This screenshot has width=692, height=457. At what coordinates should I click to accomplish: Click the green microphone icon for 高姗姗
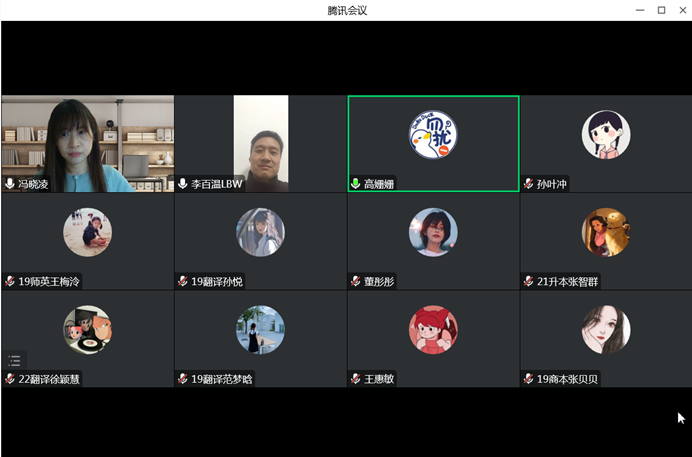pyautogui.click(x=356, y=184)
